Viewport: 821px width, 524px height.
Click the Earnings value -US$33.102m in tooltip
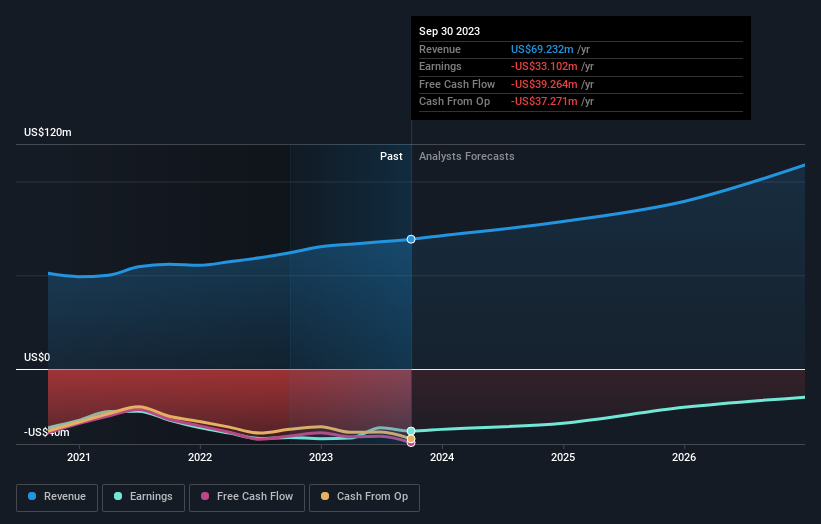click(544, 66)
